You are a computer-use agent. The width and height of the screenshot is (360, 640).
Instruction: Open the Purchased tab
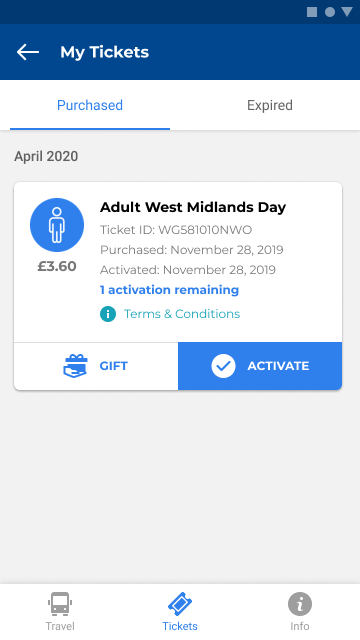90,105
